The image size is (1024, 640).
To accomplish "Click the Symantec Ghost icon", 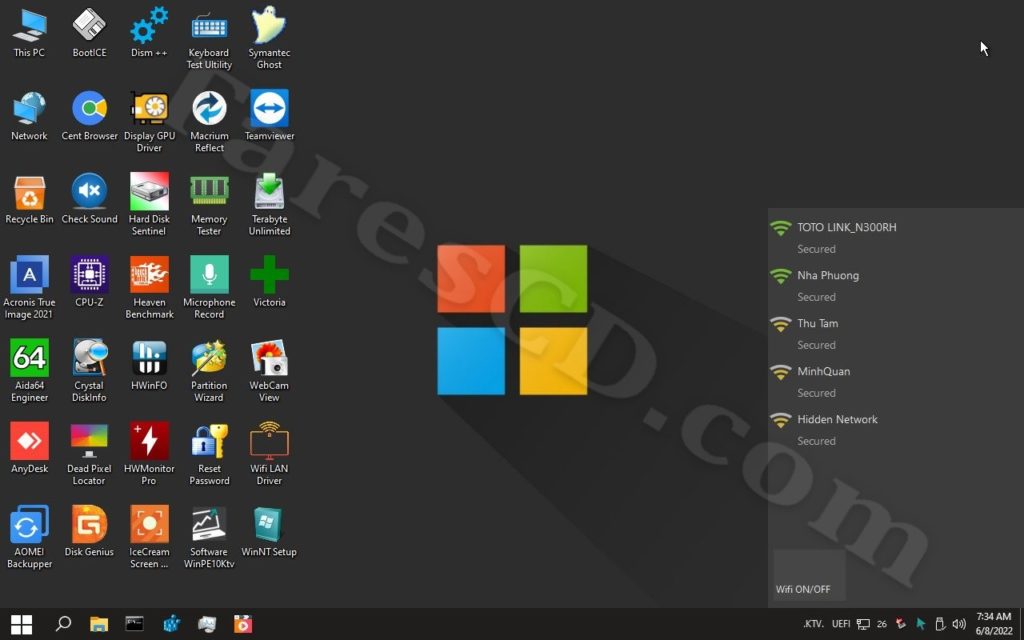I will 269,39.
